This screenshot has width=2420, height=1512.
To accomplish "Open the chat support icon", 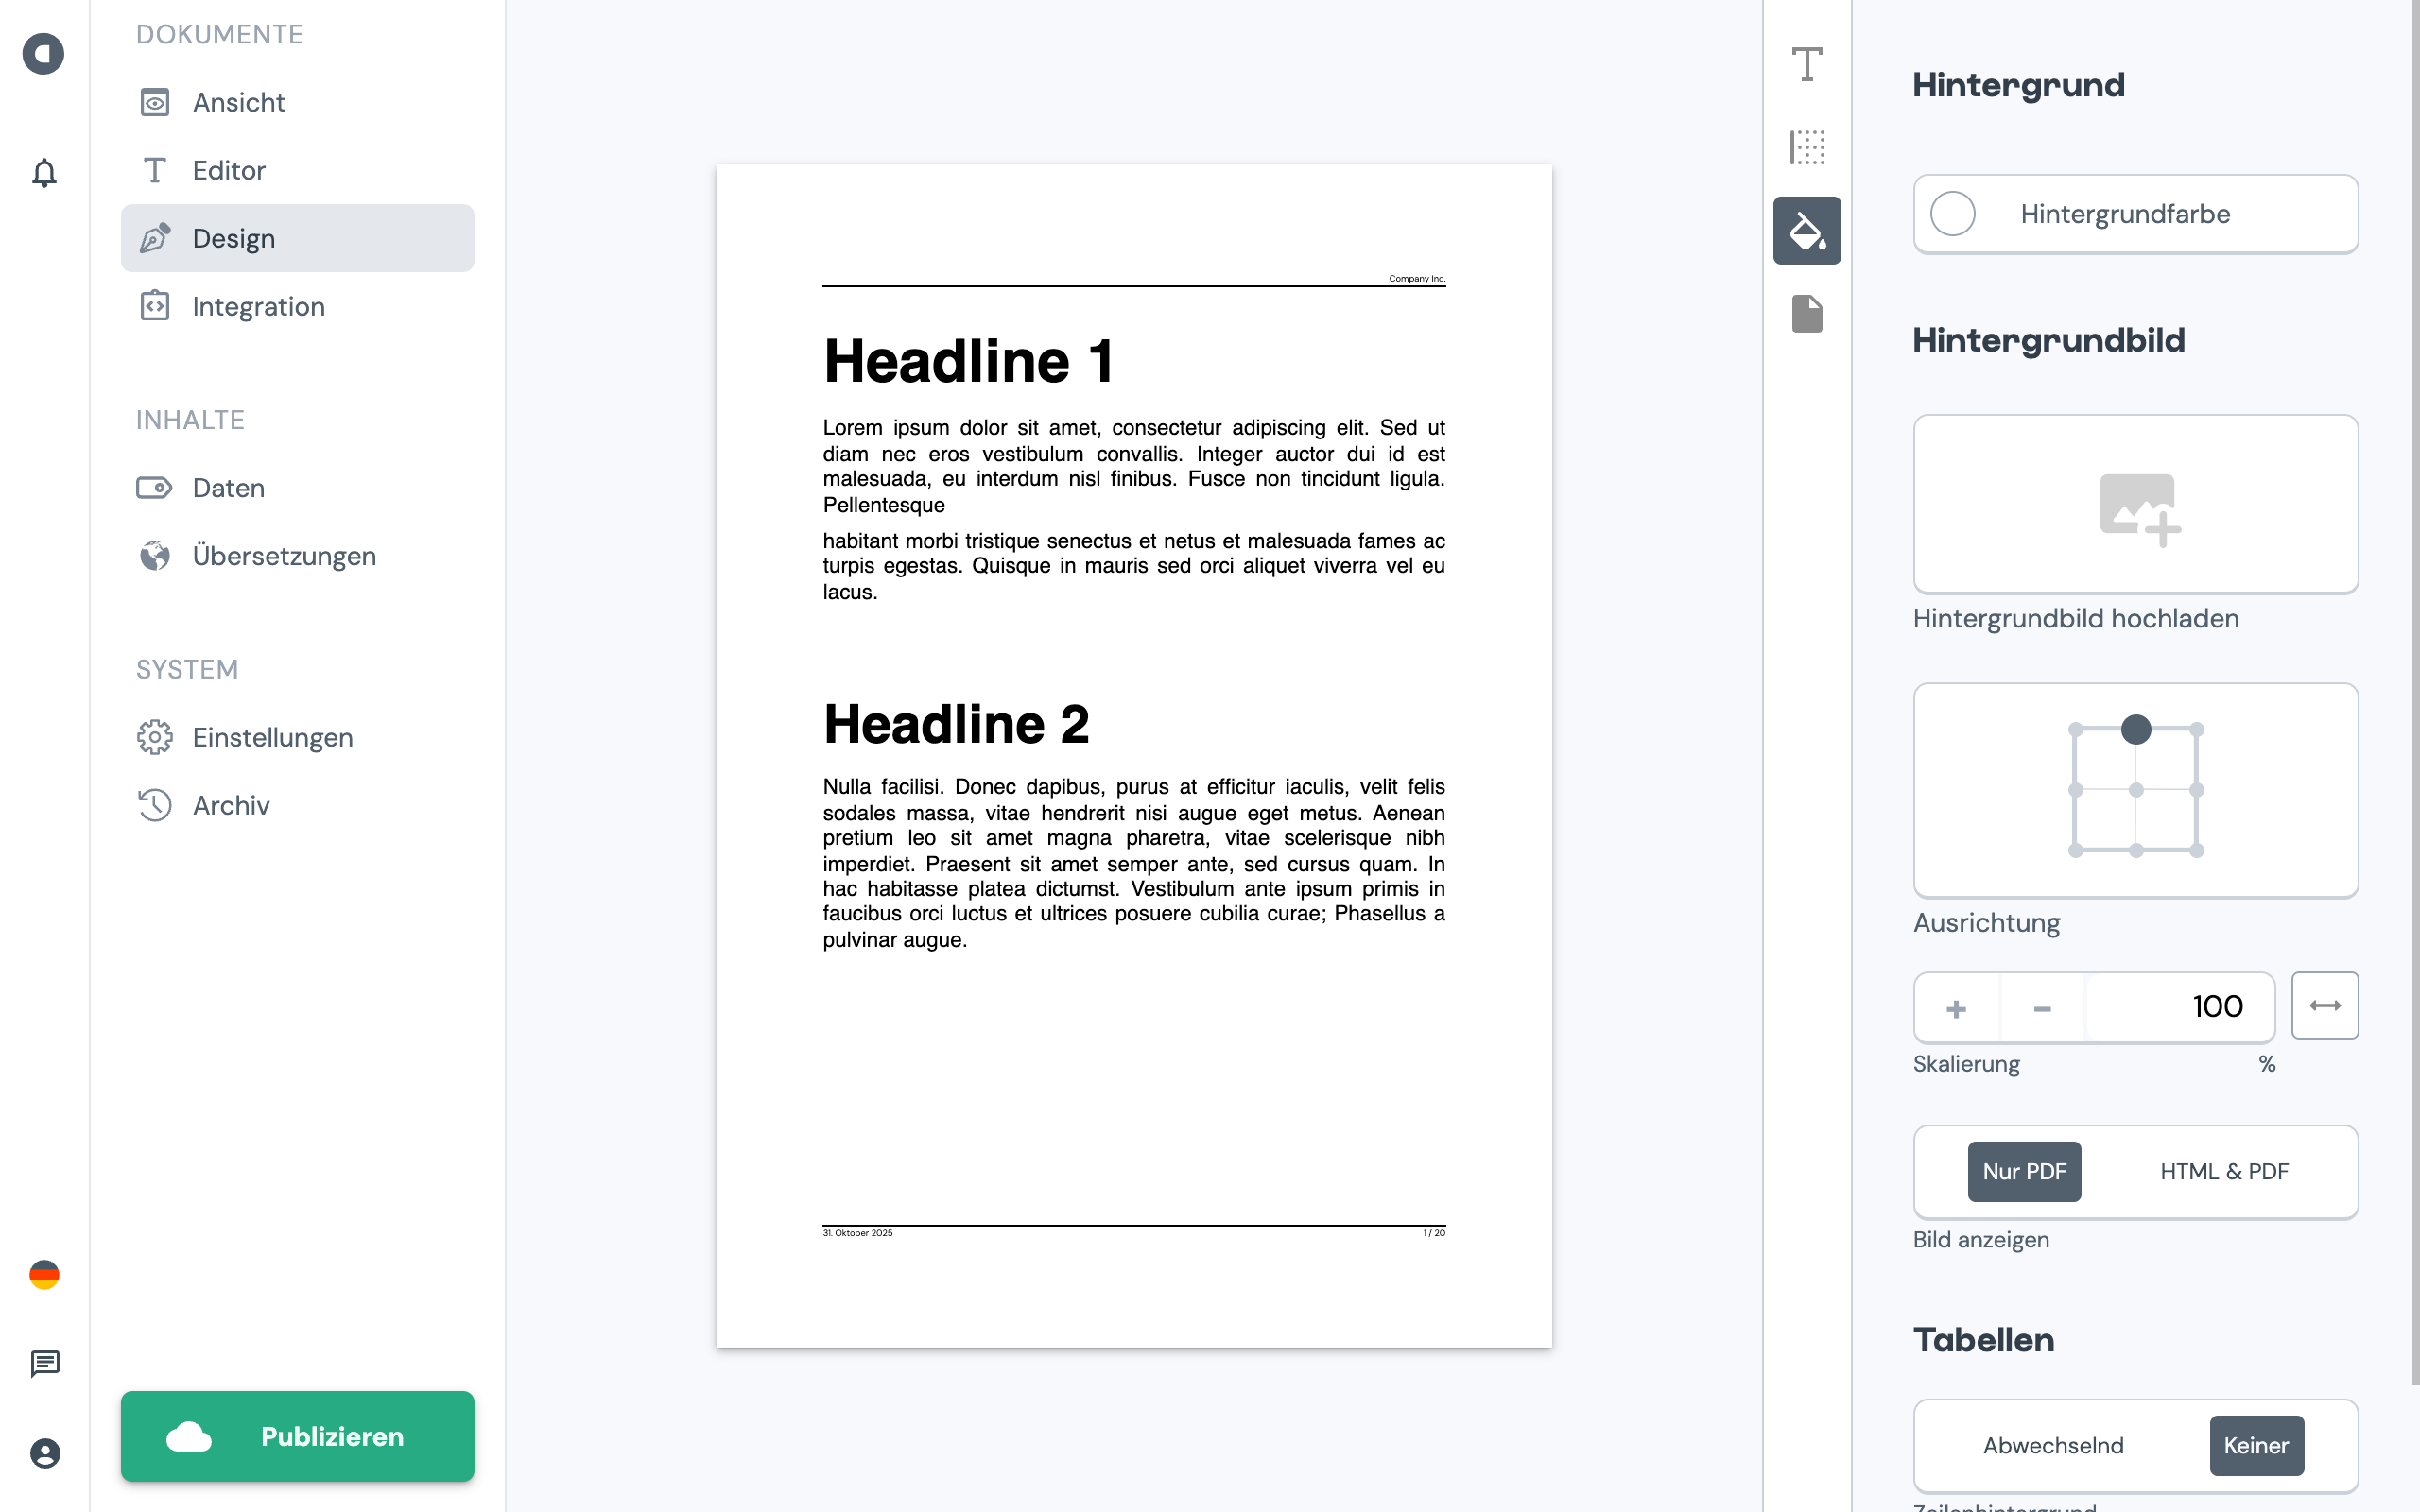I will [44, 1363].
